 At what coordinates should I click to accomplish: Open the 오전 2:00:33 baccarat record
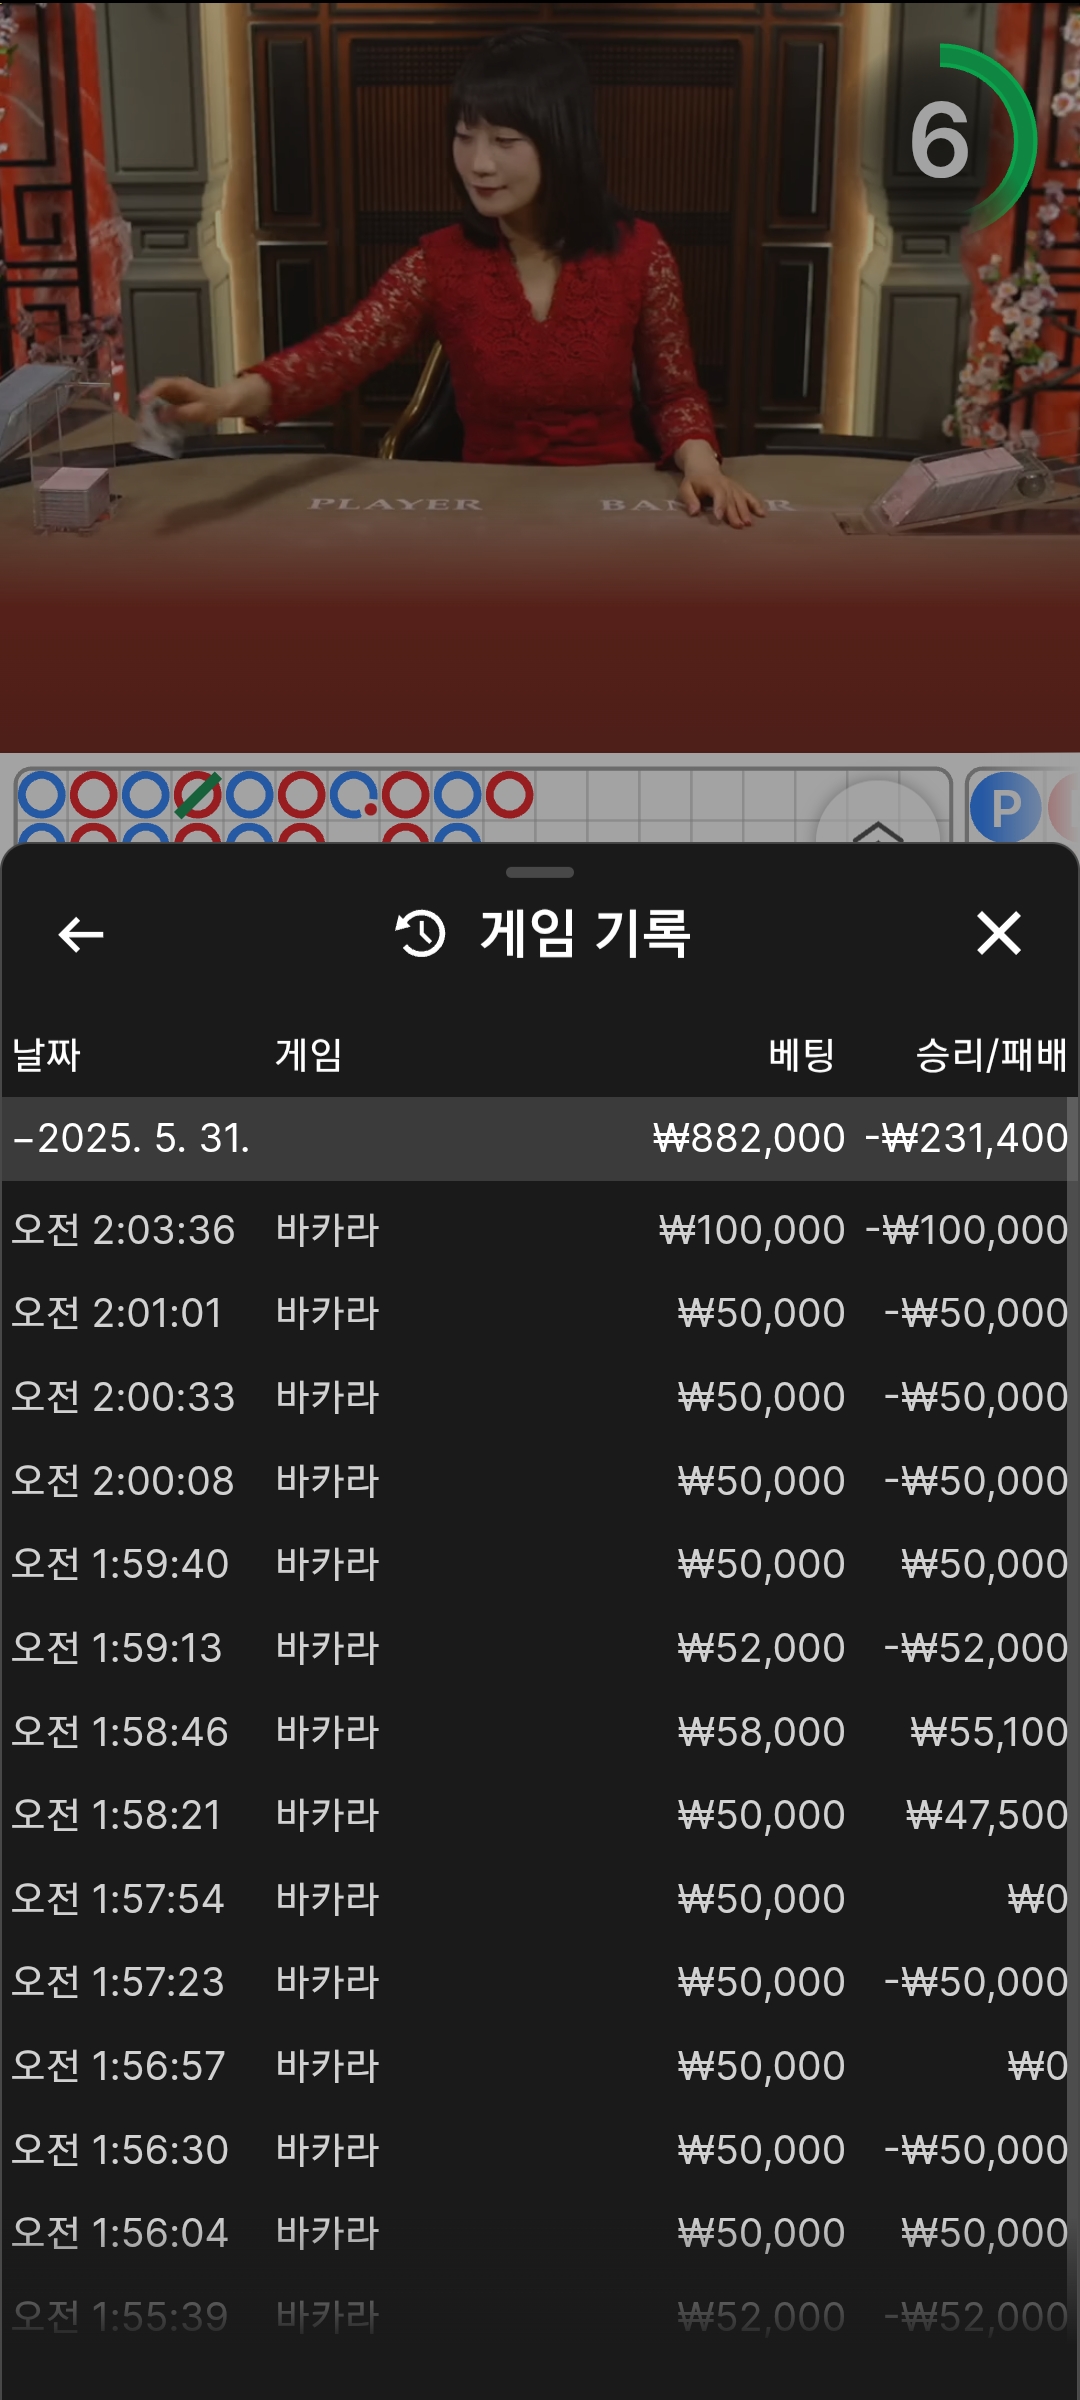pyautogui.click(x=540, y=1397)
